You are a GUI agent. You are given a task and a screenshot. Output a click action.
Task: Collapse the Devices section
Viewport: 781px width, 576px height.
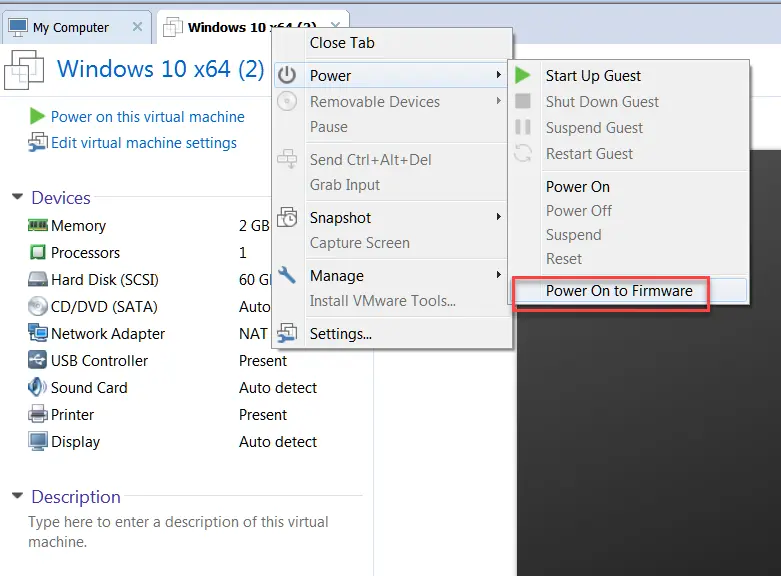[x=17, y=197]
